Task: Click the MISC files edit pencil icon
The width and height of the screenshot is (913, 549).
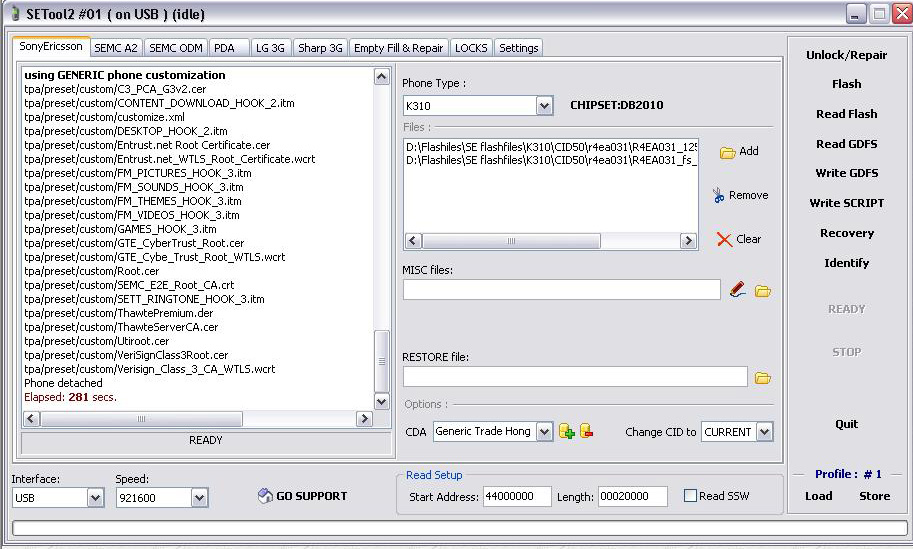Action: [738, 289]
